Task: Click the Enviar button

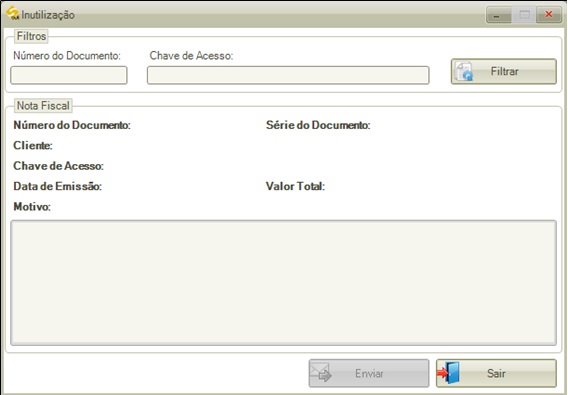Action: pos(369,373)
